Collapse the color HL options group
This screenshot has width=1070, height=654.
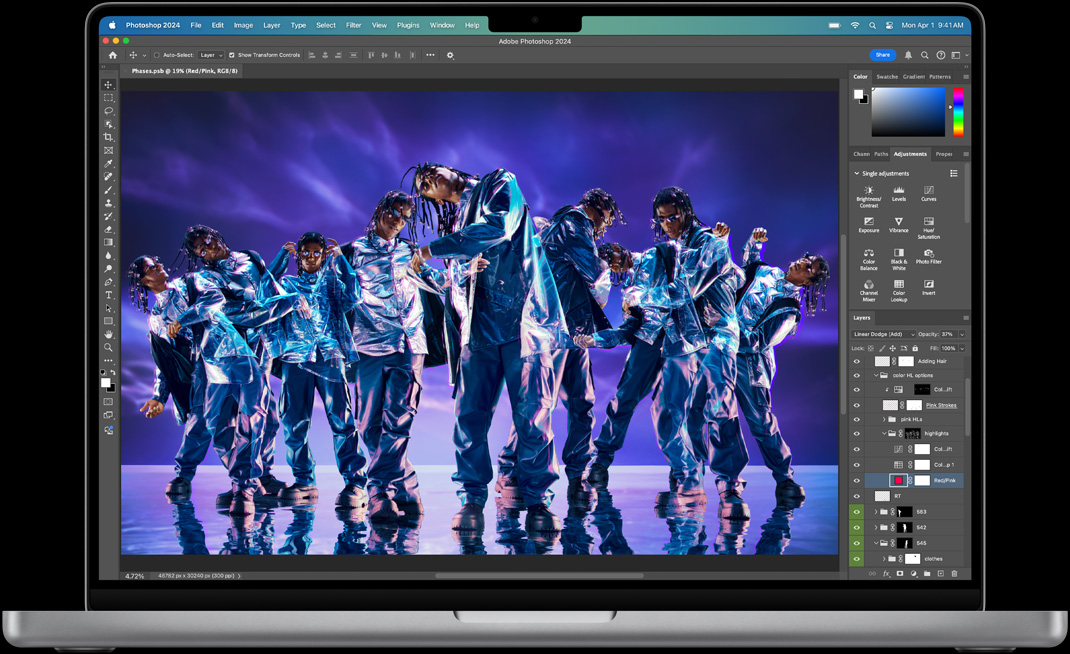[876, 375]
